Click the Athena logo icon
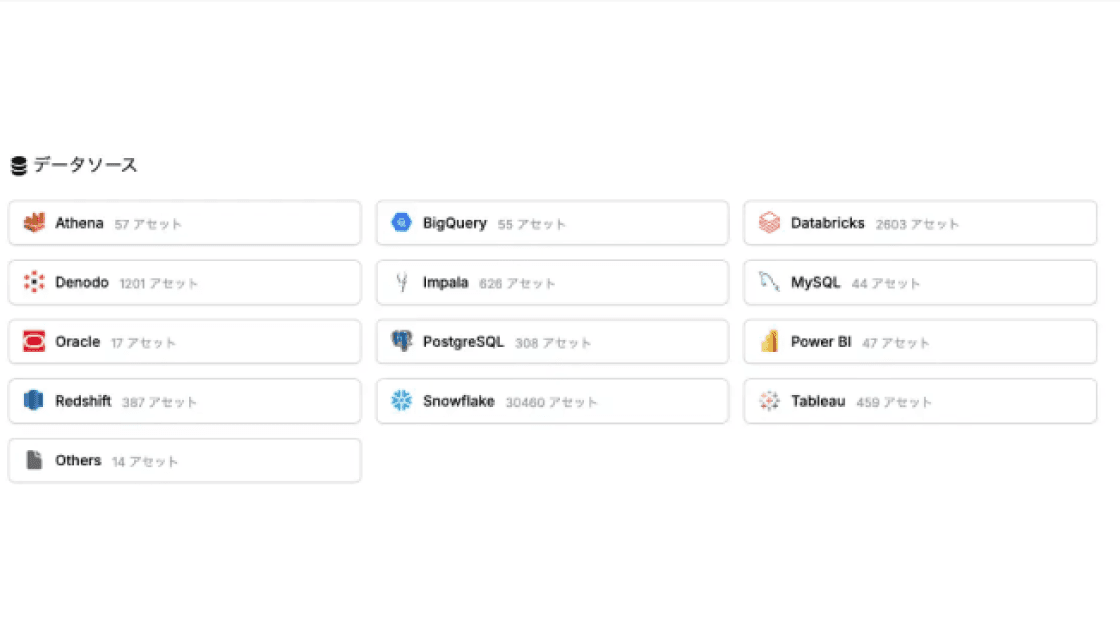 click(35, 223)
